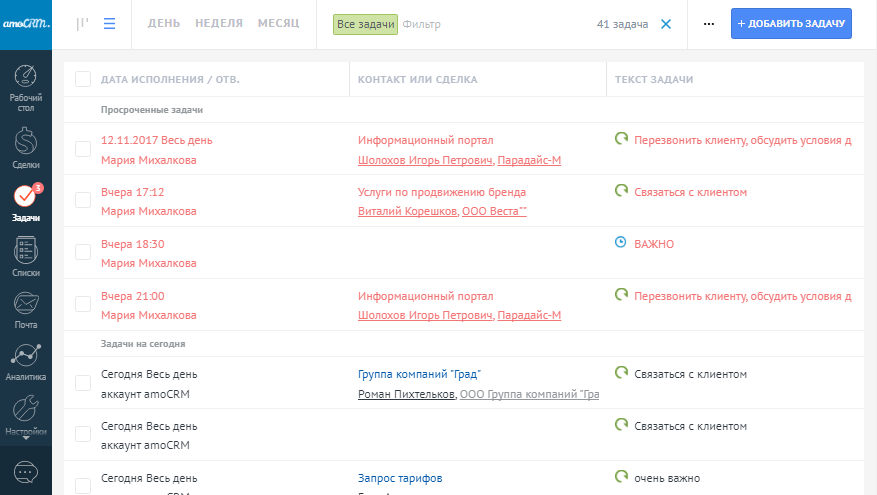Open chat bubble icon at sidebar bottom
Viewport: 877px width, 495px height.
pyautogui.click(x=26, y=472)
